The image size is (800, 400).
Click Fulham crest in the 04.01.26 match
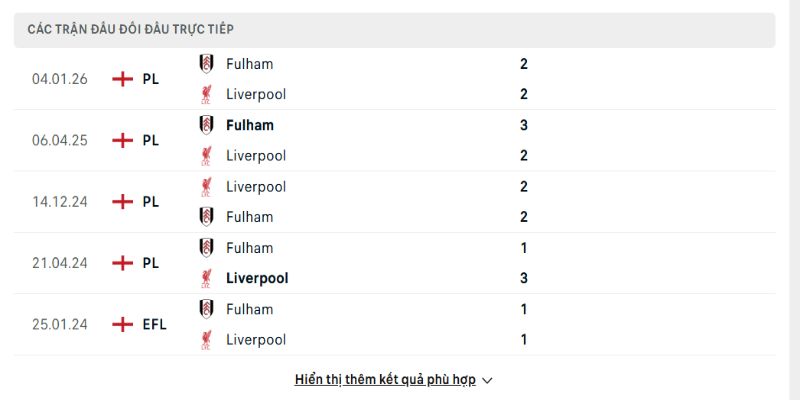click(x=206, y=64)
